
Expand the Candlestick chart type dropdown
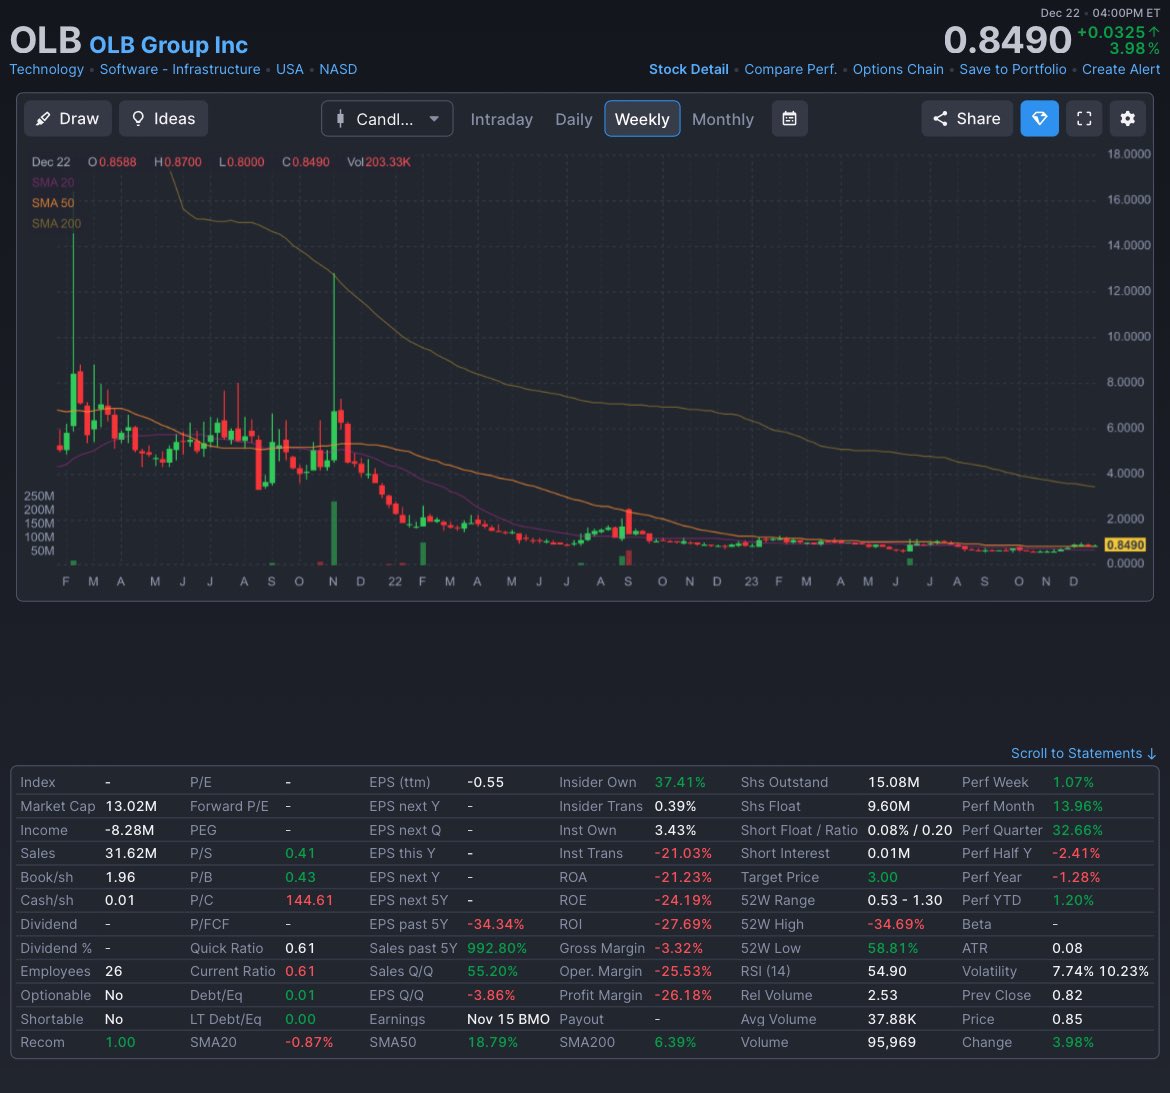[387, 119]
